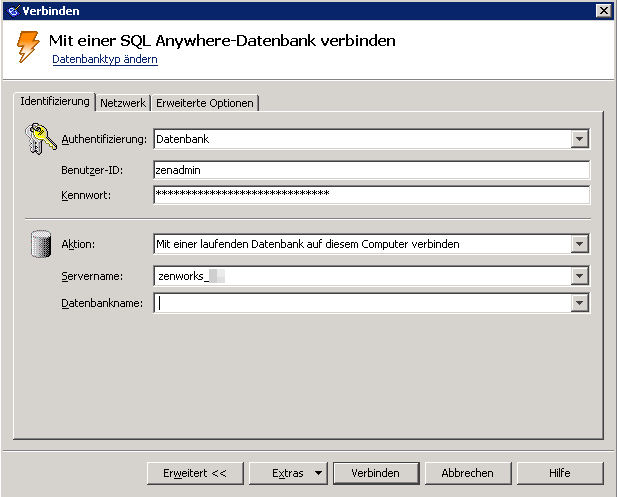
Task: Focus the Kennwort password field
Action: (x=371, y=195)
